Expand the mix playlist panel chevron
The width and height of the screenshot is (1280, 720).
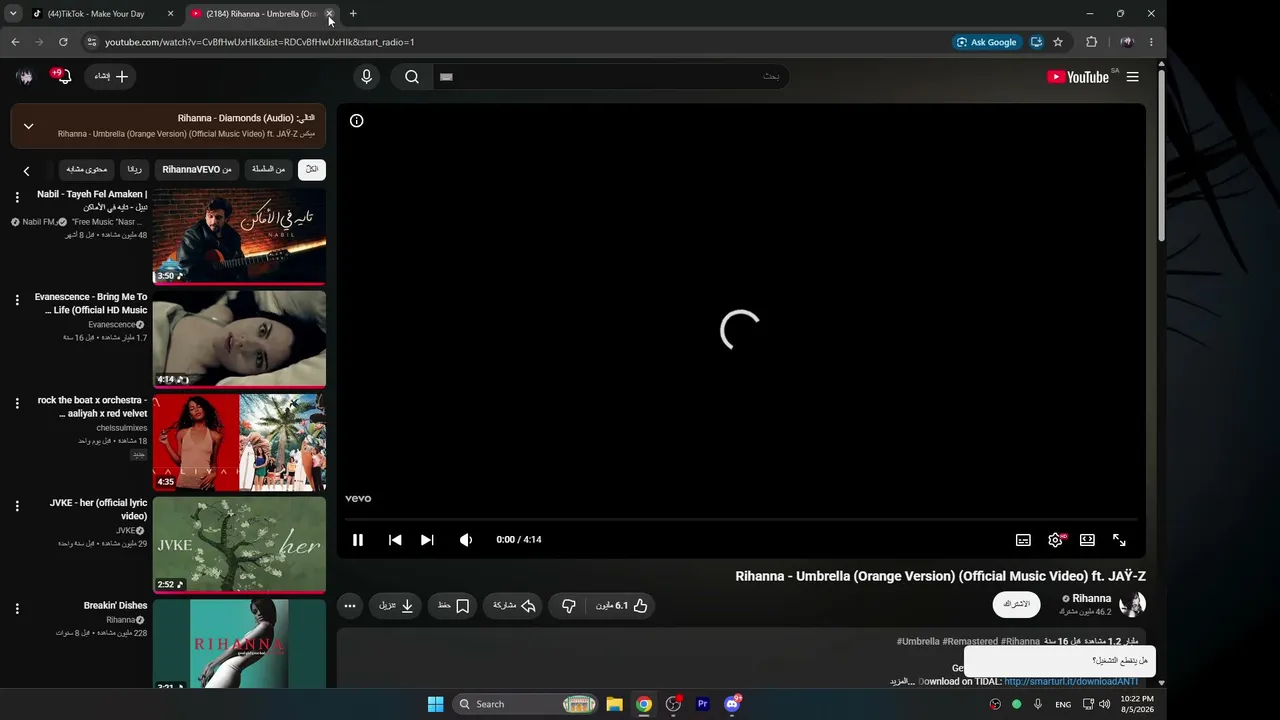[x=28, y=126]
